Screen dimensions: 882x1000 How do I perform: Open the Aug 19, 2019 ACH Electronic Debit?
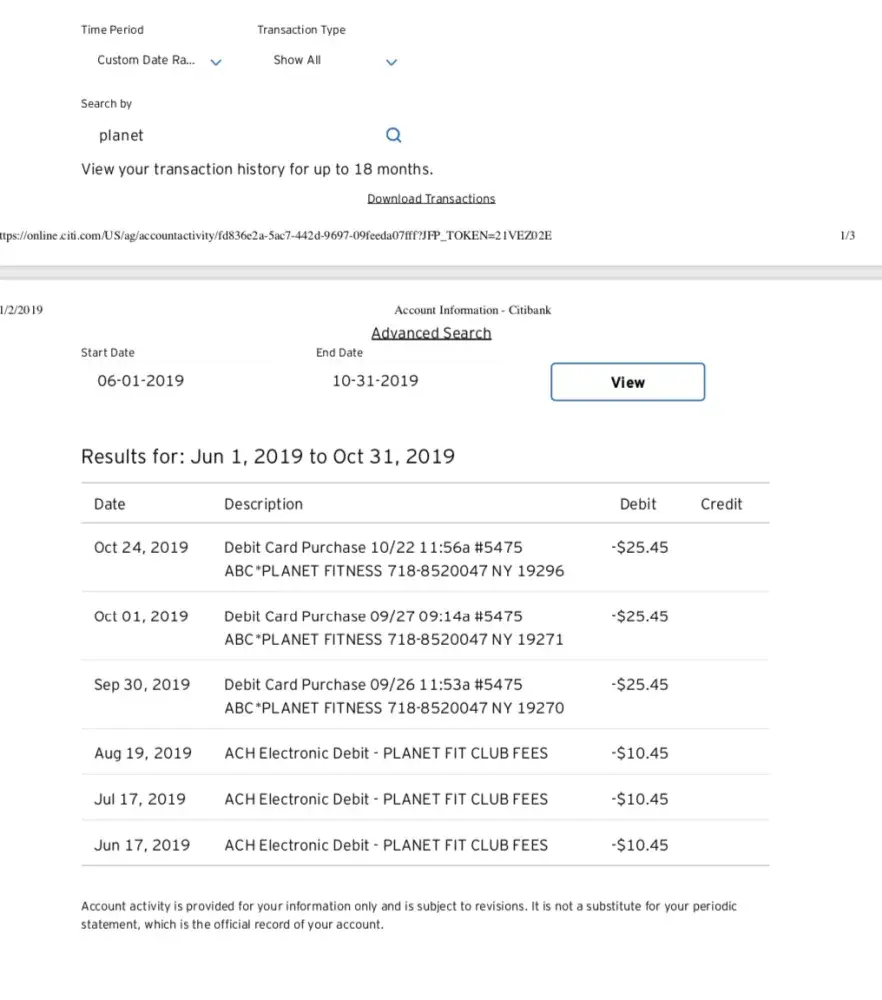(x=386, y=753)
